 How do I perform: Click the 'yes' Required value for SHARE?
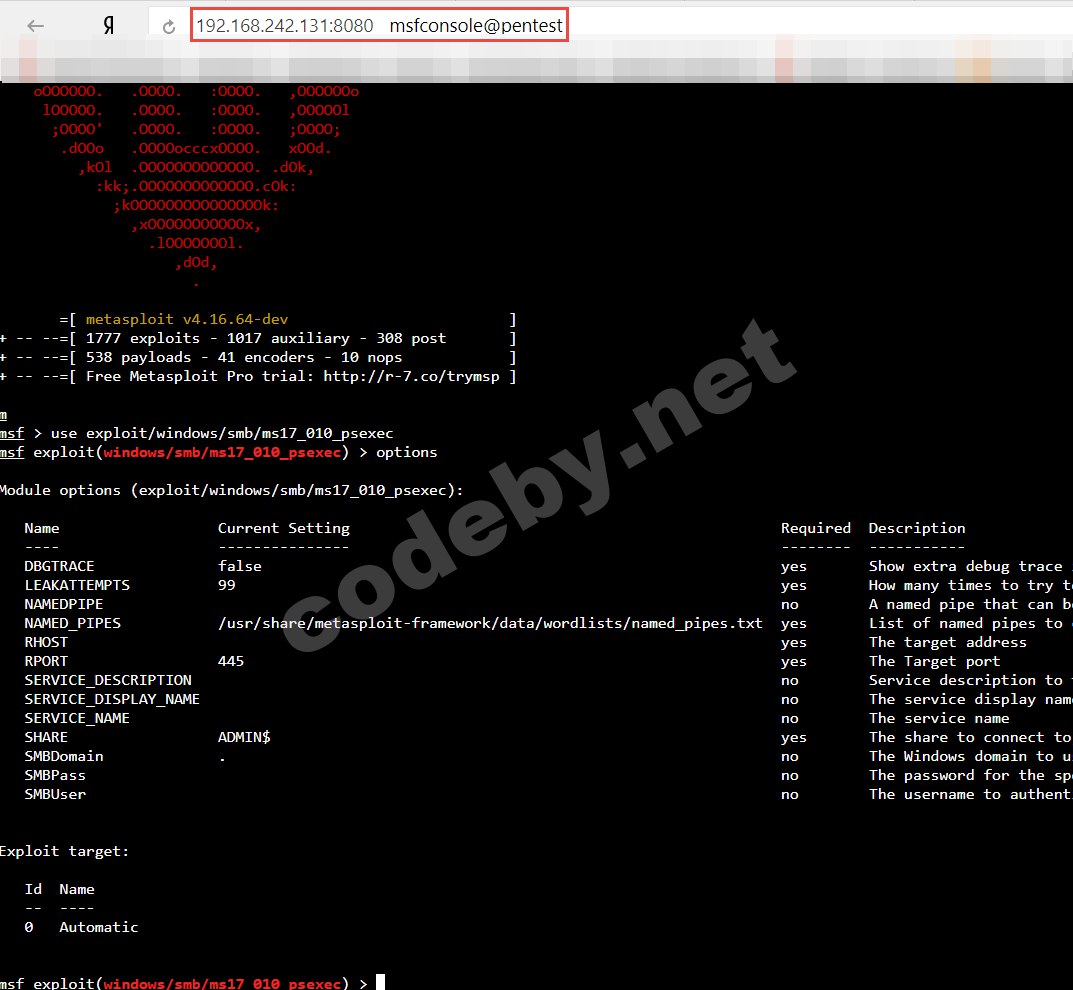(x=794, y=738)
